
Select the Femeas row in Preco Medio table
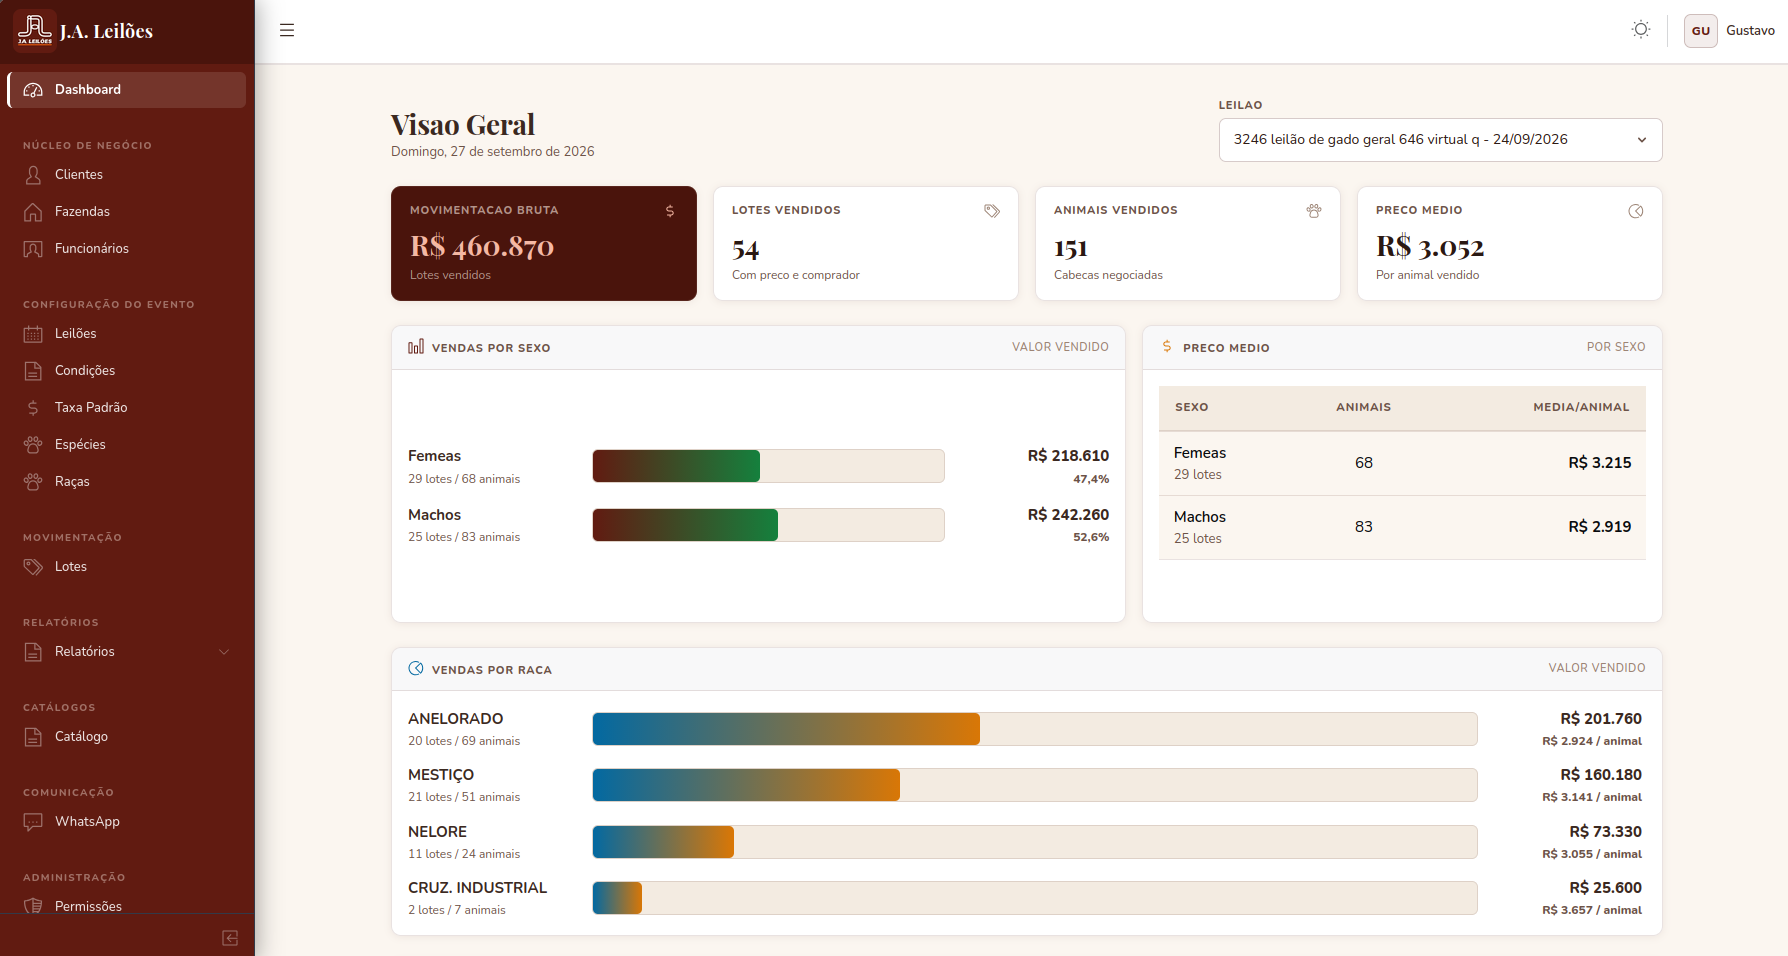coord(1402,463)
